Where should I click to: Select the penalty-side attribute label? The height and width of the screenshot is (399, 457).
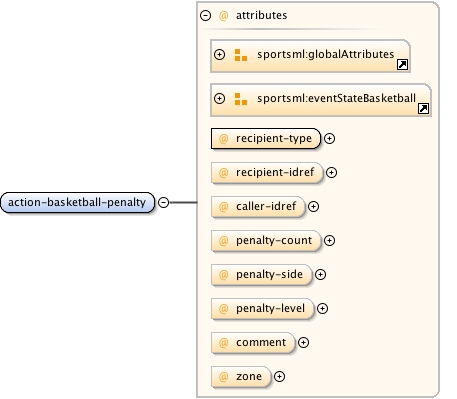(269, 274)
